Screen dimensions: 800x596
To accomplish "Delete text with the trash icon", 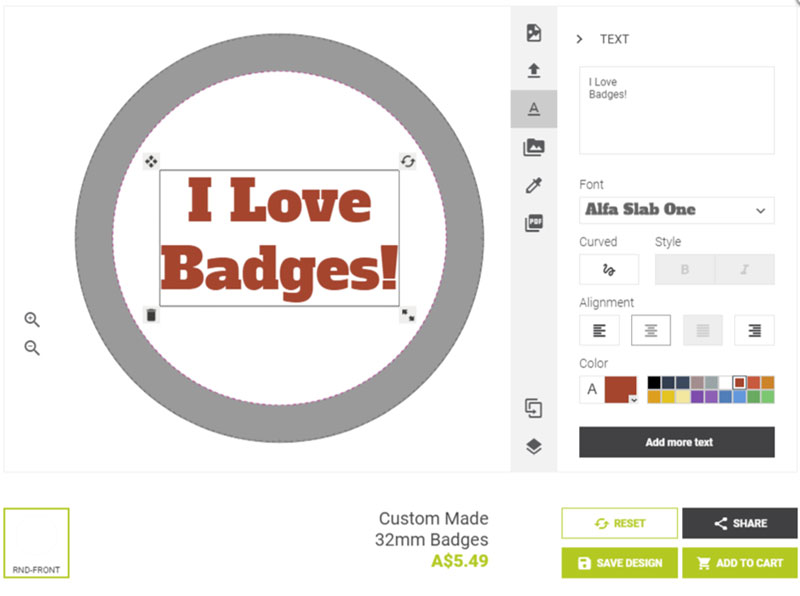I will coord(151,315).
